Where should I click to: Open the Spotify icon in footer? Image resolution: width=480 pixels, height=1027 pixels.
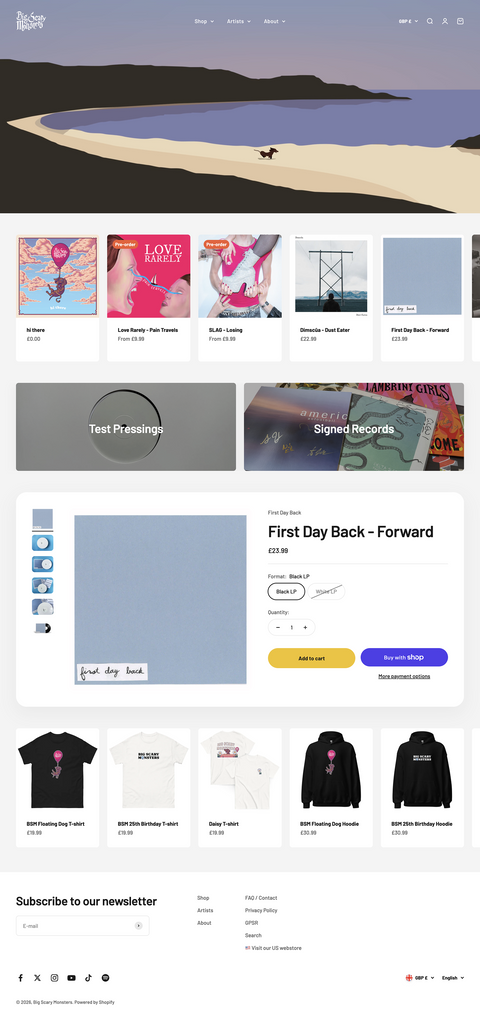tap(105, 978)
